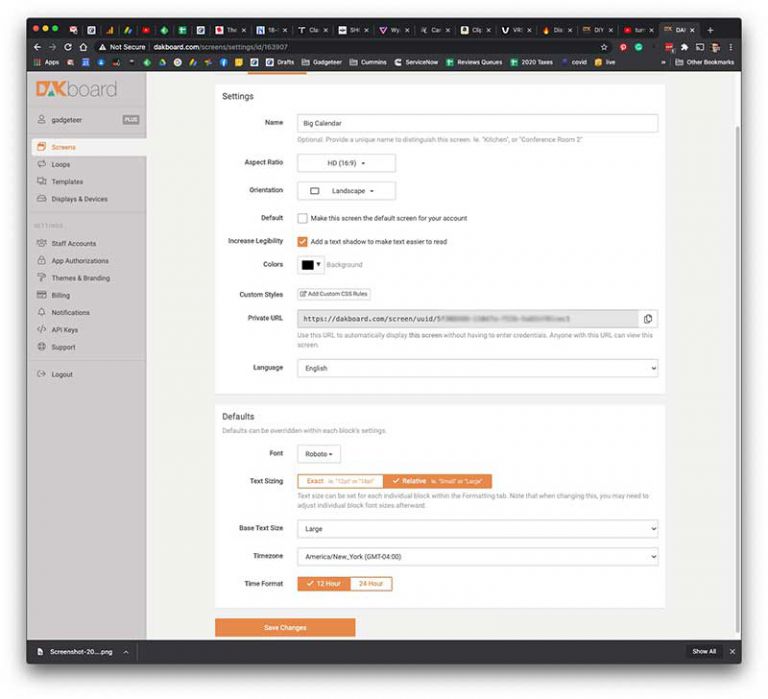Screen dimensions: 768x699
Task: Click the Save Changes button
Action: tap(285, 628)
